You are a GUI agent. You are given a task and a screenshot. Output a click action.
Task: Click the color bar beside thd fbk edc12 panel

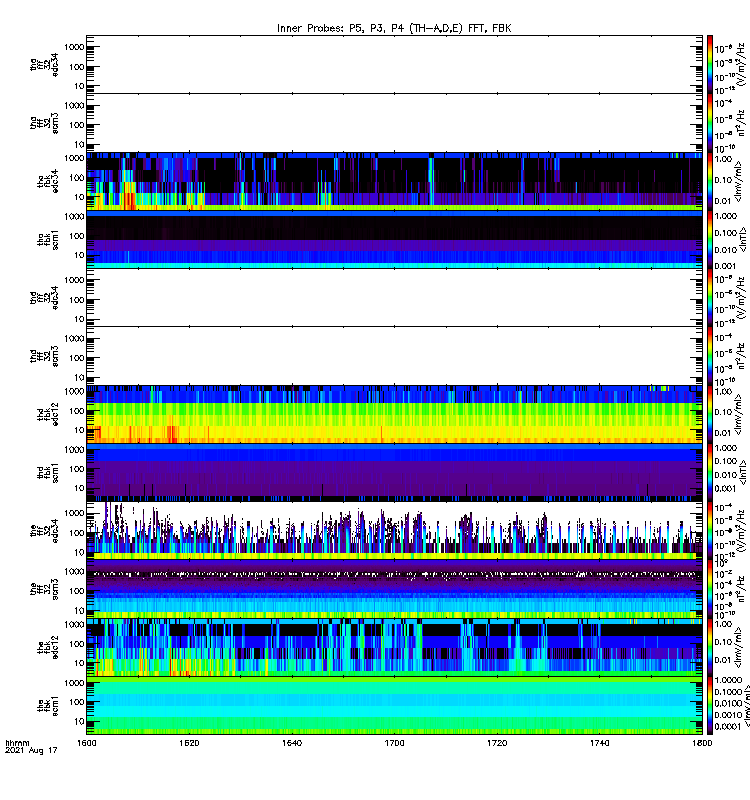[x=710, y=414]
